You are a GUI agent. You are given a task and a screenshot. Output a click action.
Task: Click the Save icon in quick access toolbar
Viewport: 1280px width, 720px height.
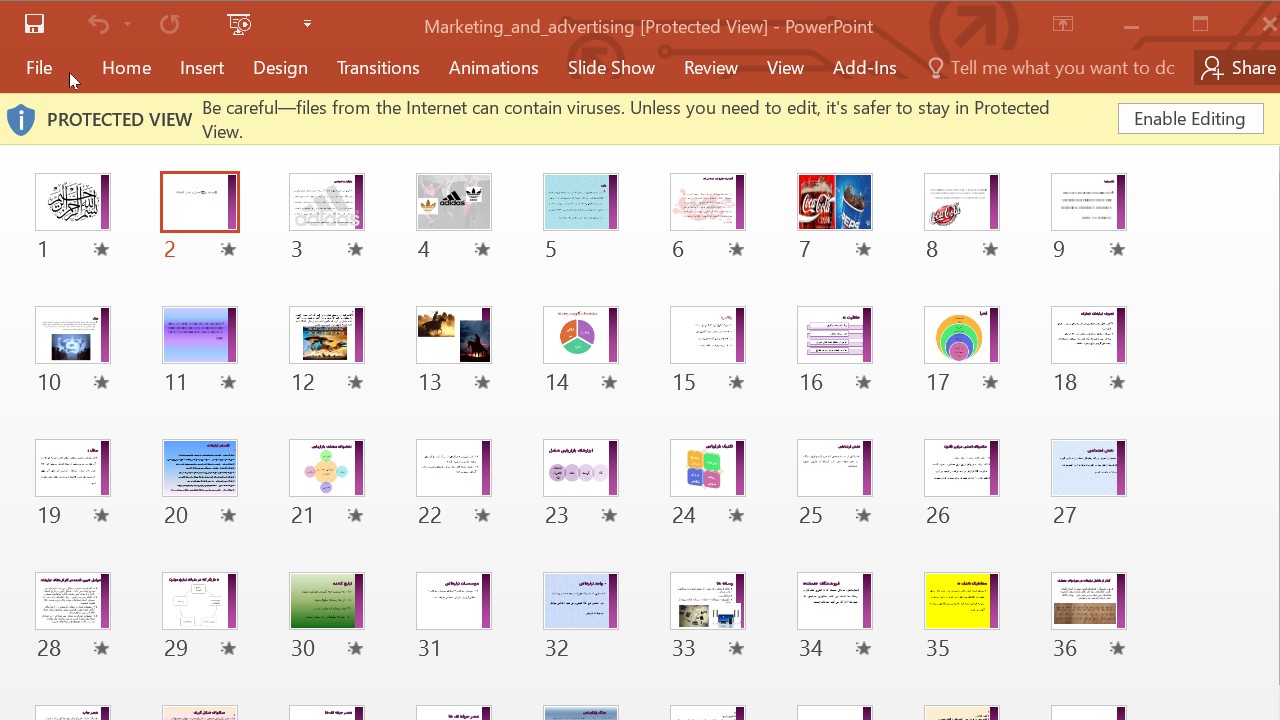pos(34,25)
